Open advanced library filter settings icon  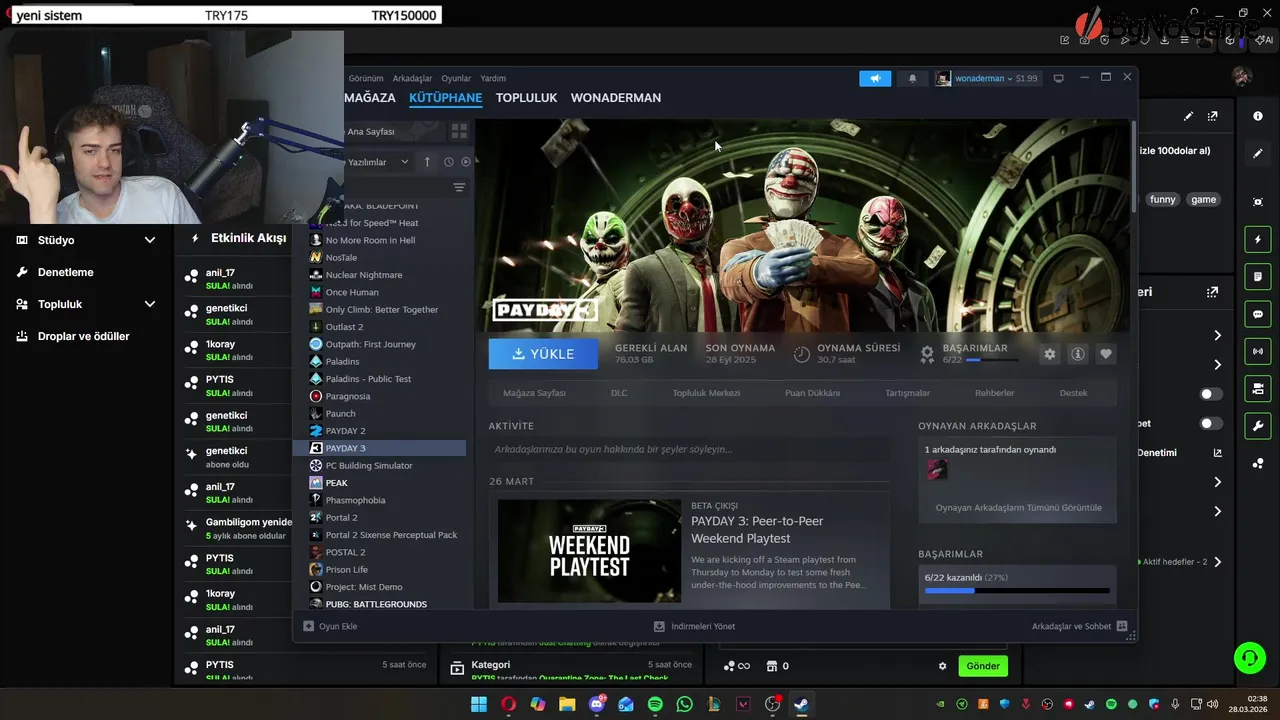point(459,187)
